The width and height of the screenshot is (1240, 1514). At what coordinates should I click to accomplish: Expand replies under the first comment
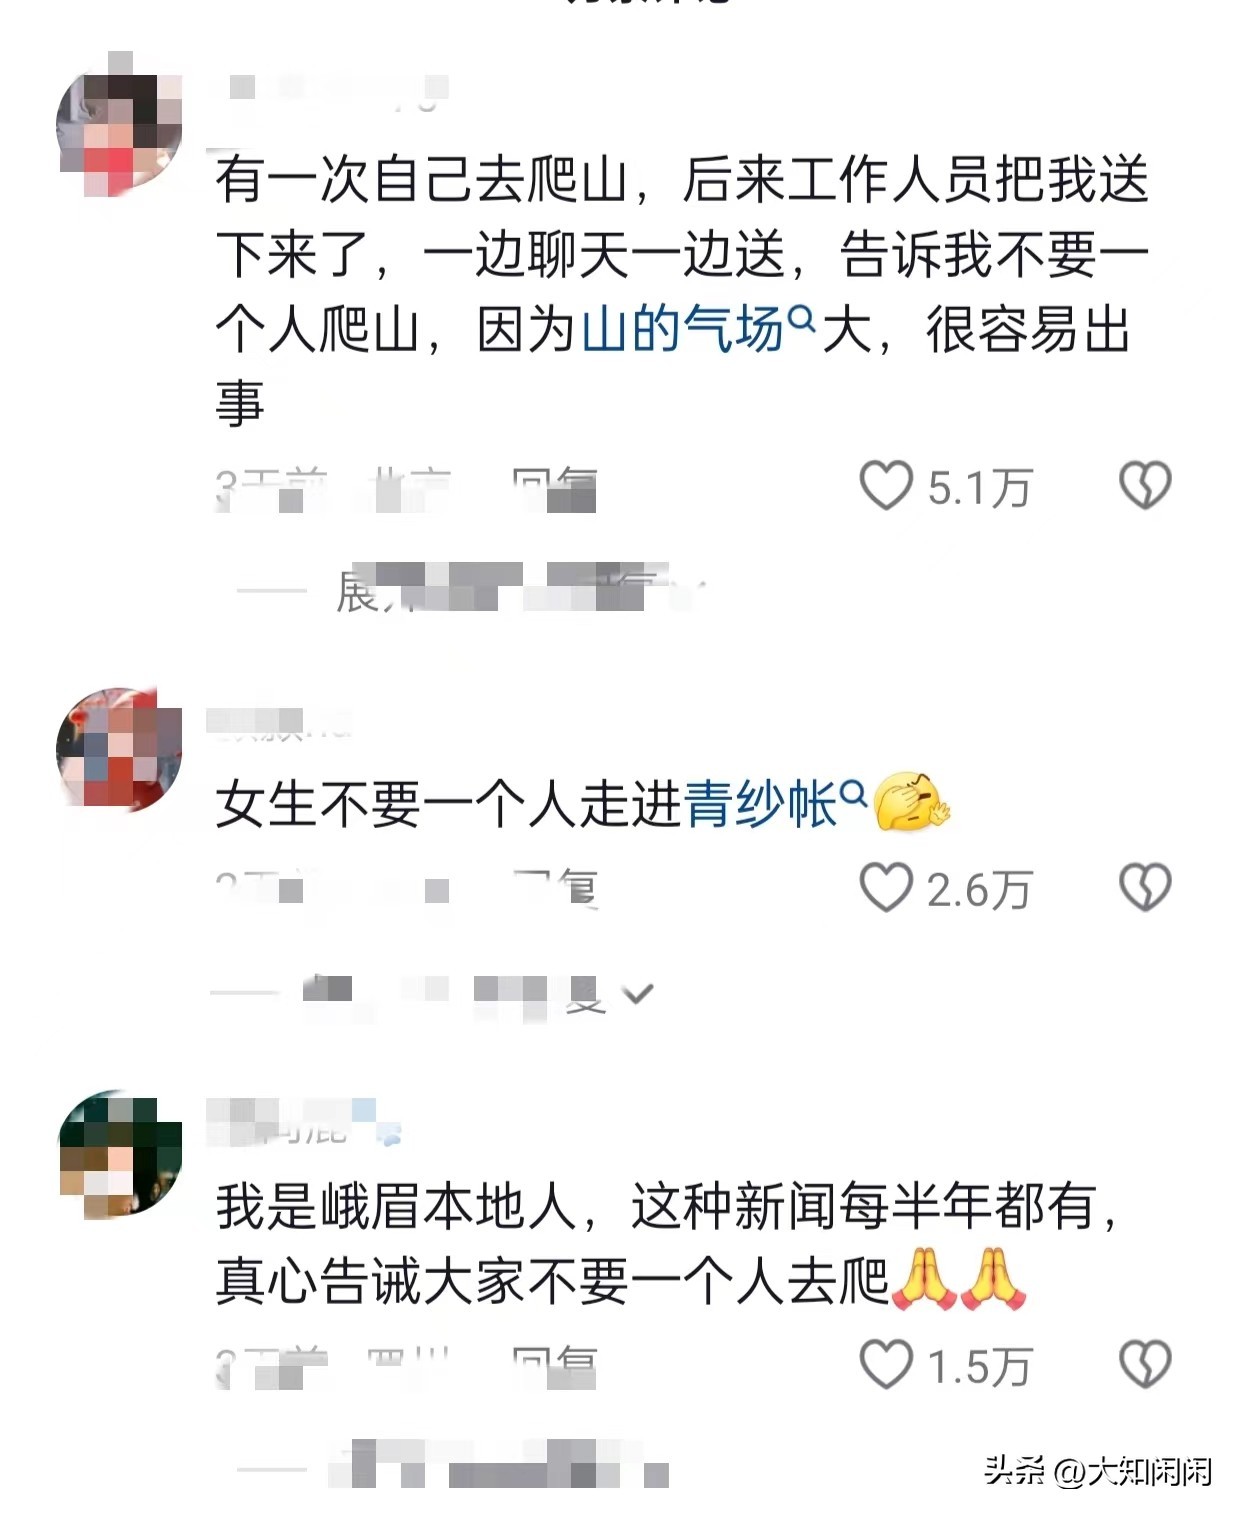[x=470, y=590]
